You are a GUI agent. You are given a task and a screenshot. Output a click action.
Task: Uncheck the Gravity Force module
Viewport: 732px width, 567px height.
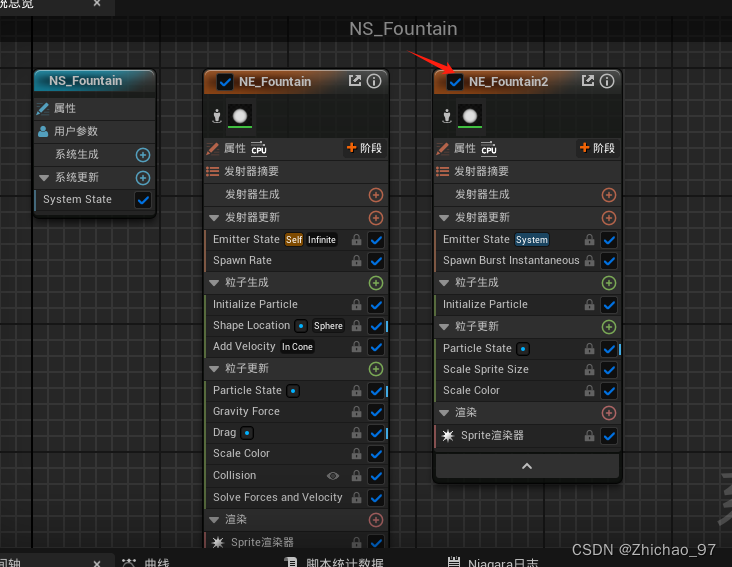[x=376, y=412]
